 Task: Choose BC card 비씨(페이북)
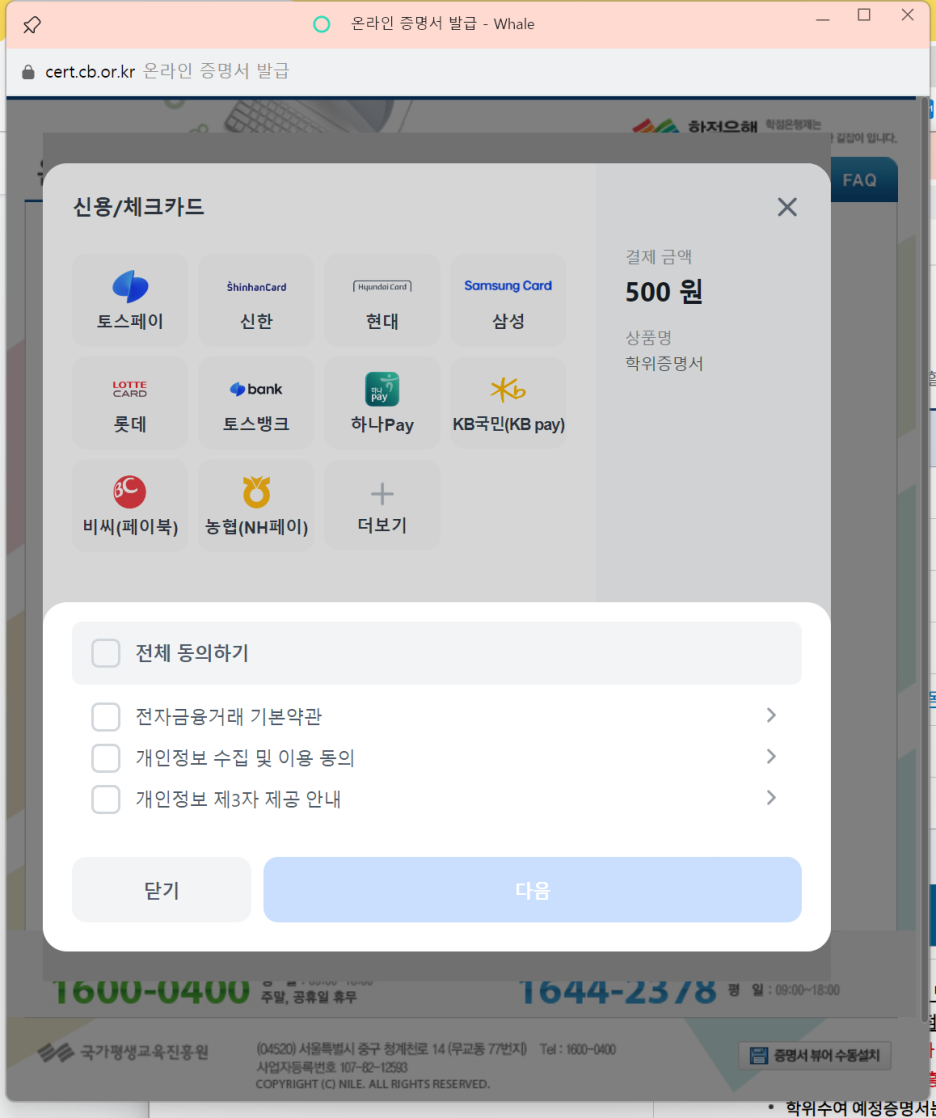click(130, 506)
